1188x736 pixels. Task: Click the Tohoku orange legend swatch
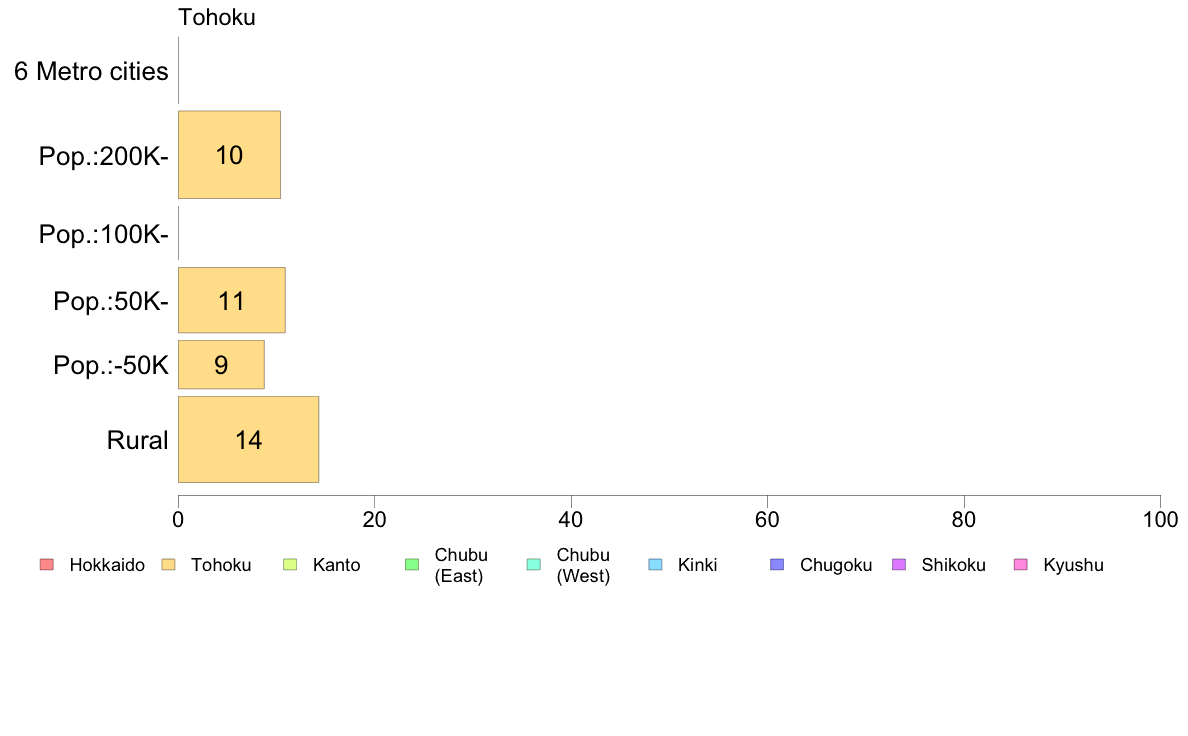click(x=168, y=565)
